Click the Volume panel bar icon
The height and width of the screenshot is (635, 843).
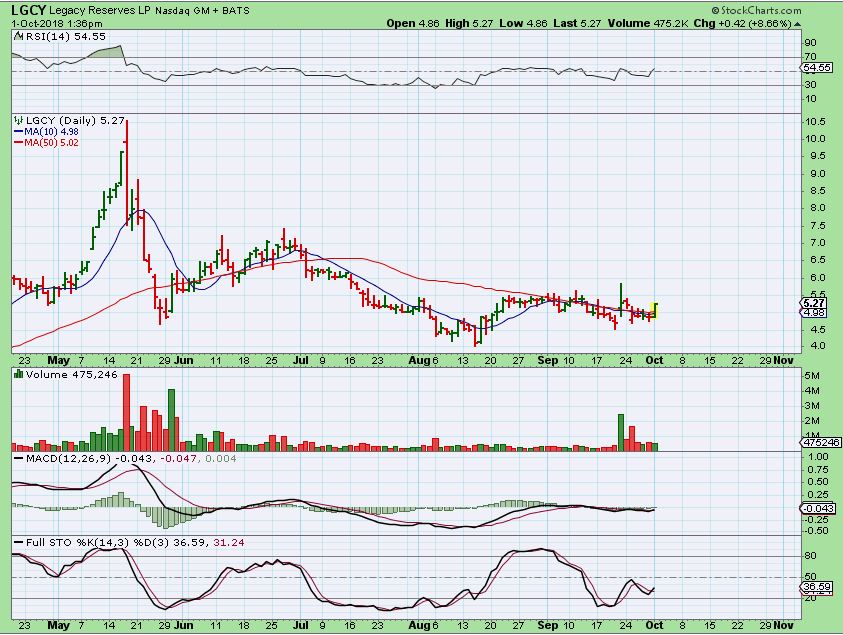click(x=19, y=376)
